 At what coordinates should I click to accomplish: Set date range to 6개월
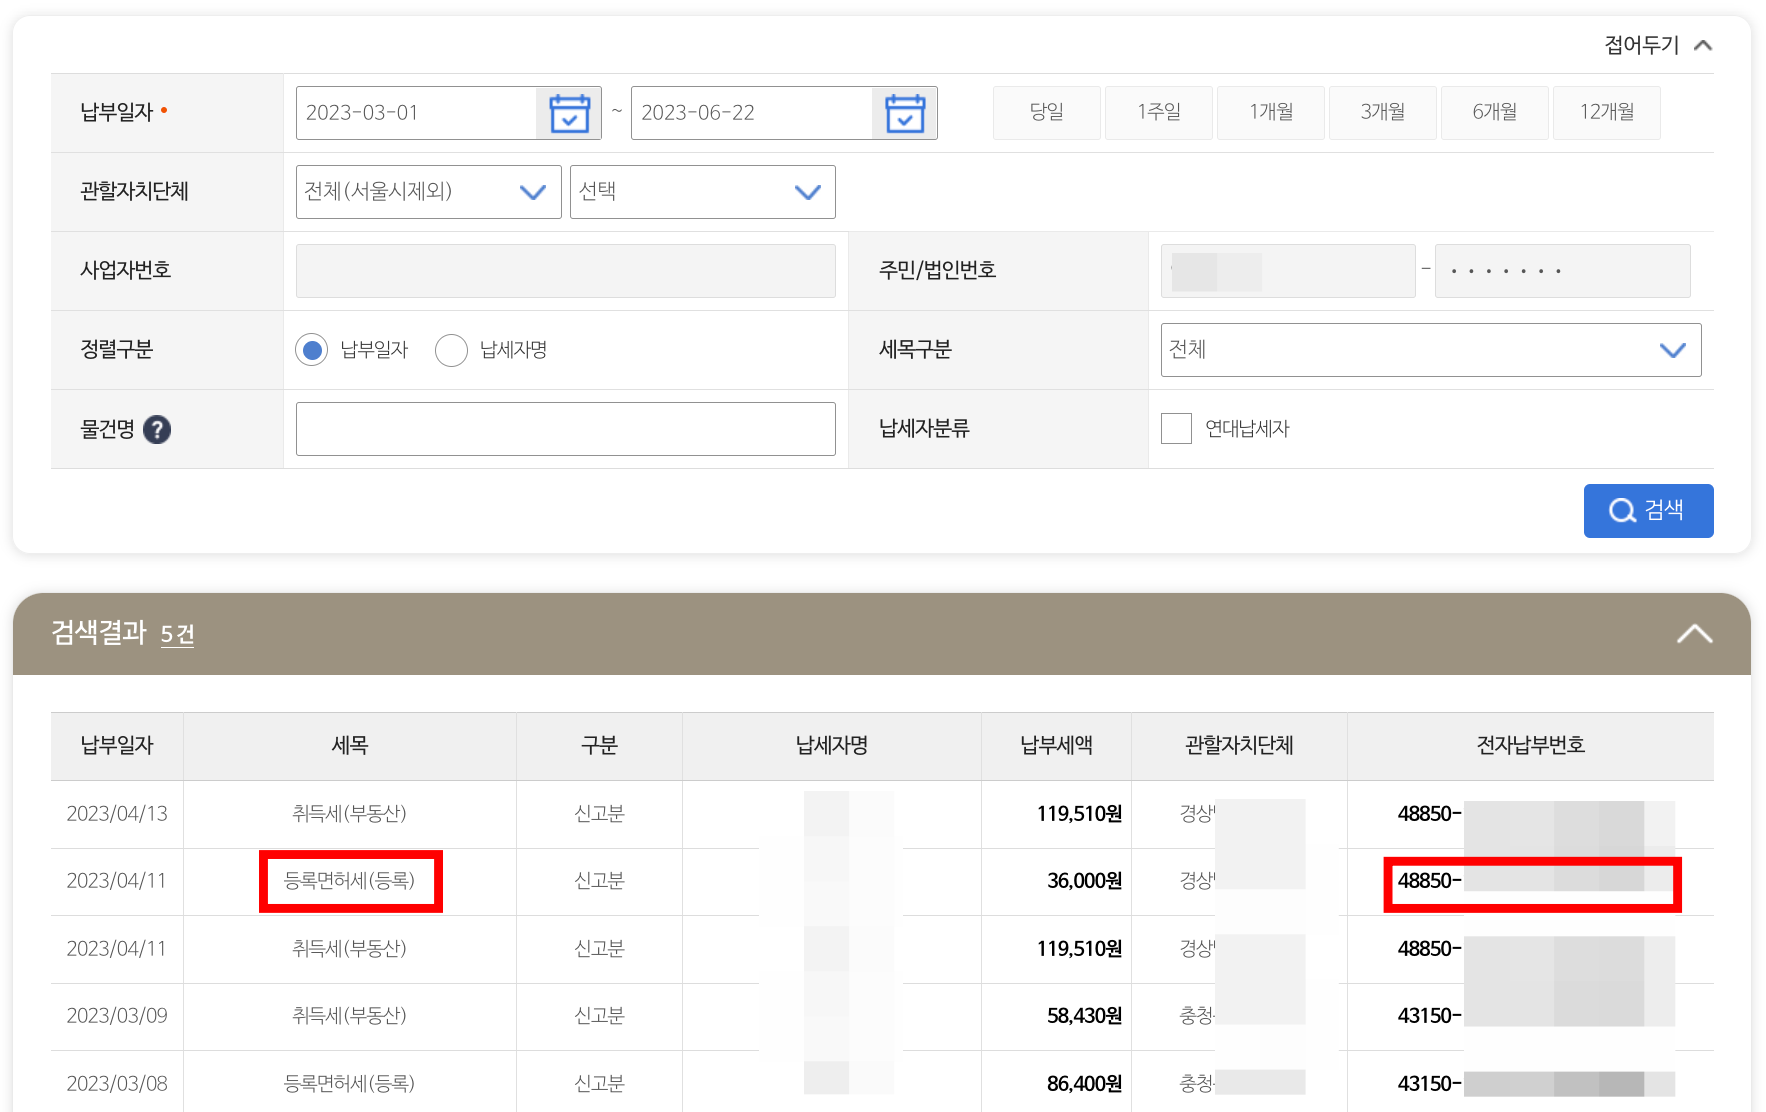(1494, 113)
